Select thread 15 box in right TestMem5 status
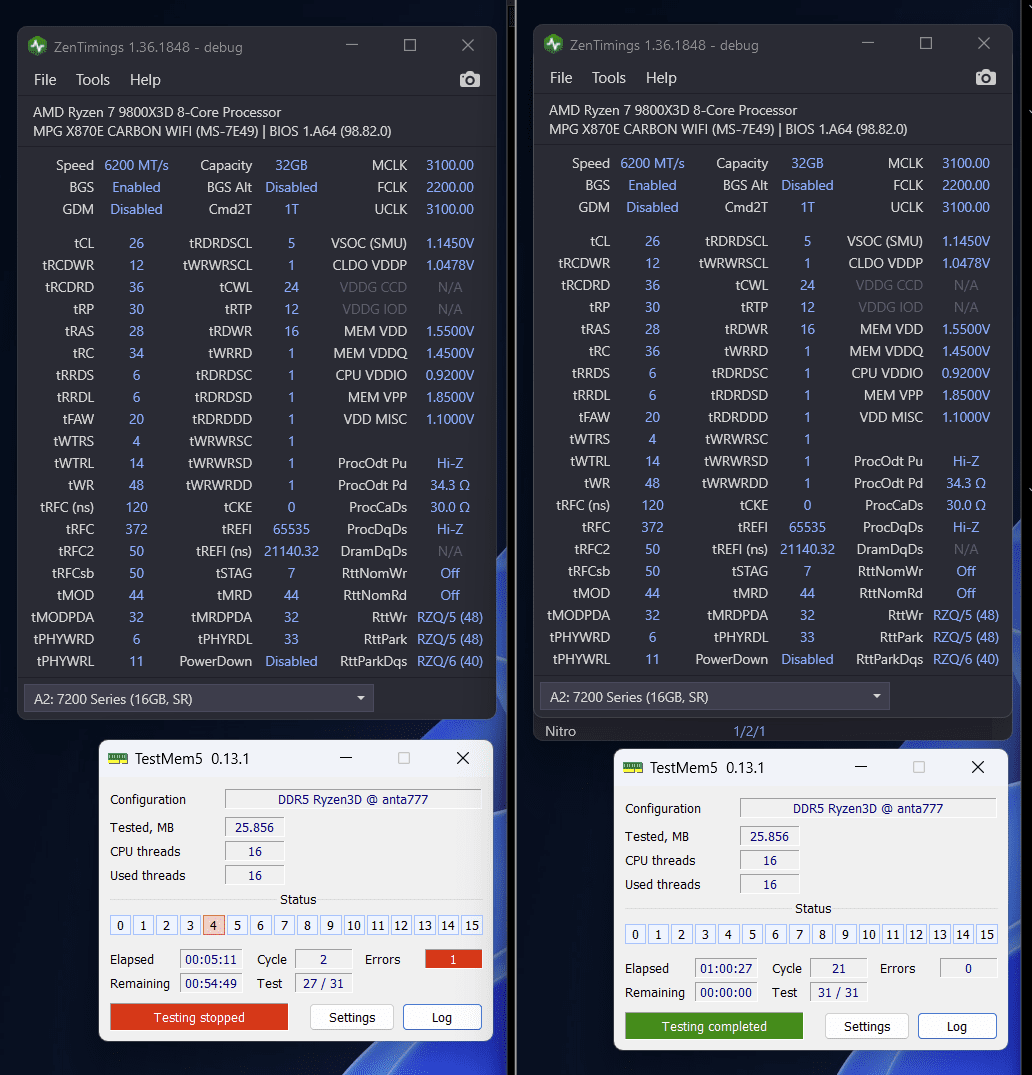 (987, 934)
